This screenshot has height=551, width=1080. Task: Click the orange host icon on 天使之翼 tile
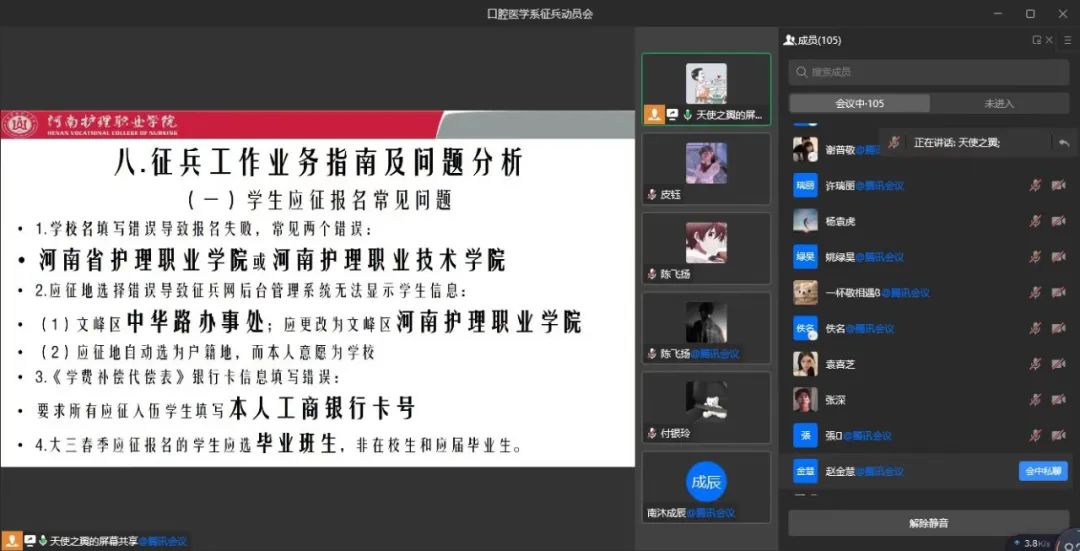tap(654, 115)
